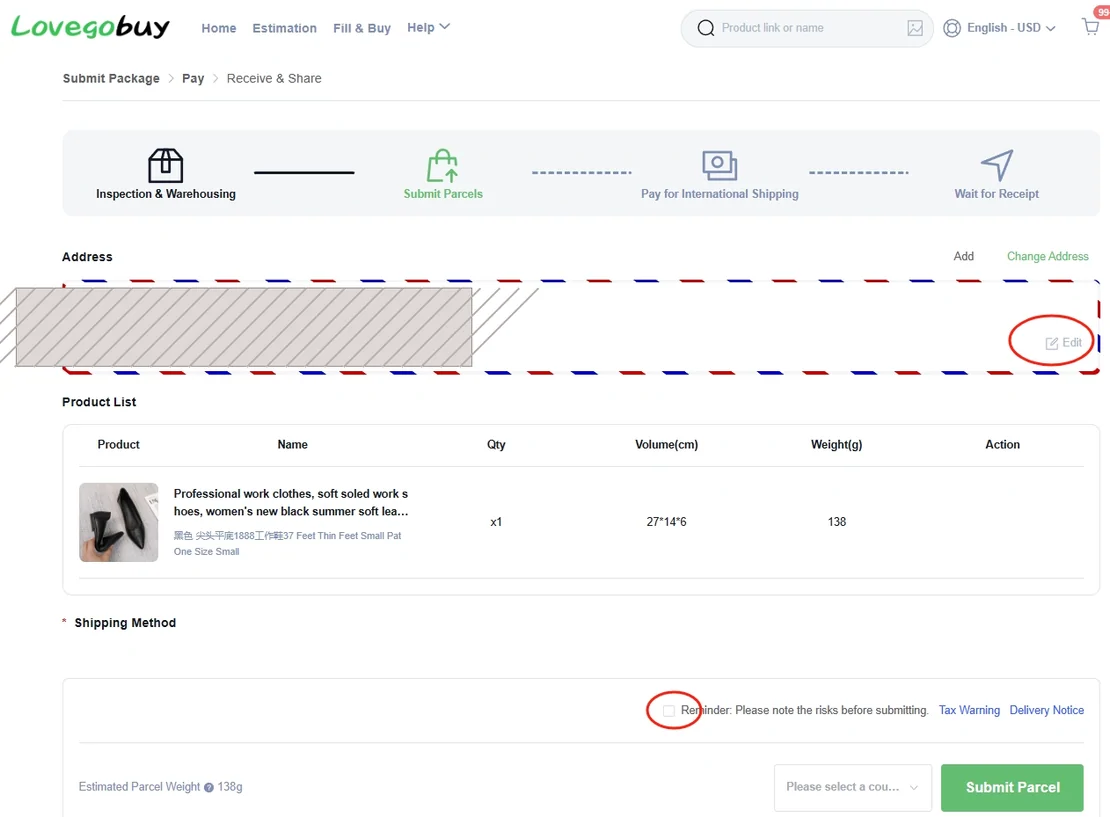Click the weight value 138
The height and width of the screenshot is (817, 1110).
(x=837, y=522)
